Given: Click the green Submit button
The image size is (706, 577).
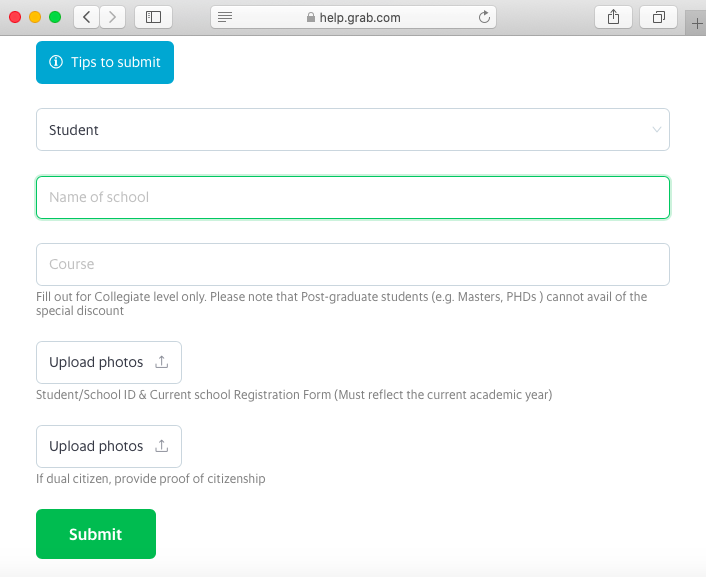Looking at the screenshot, I should point(96,534).
